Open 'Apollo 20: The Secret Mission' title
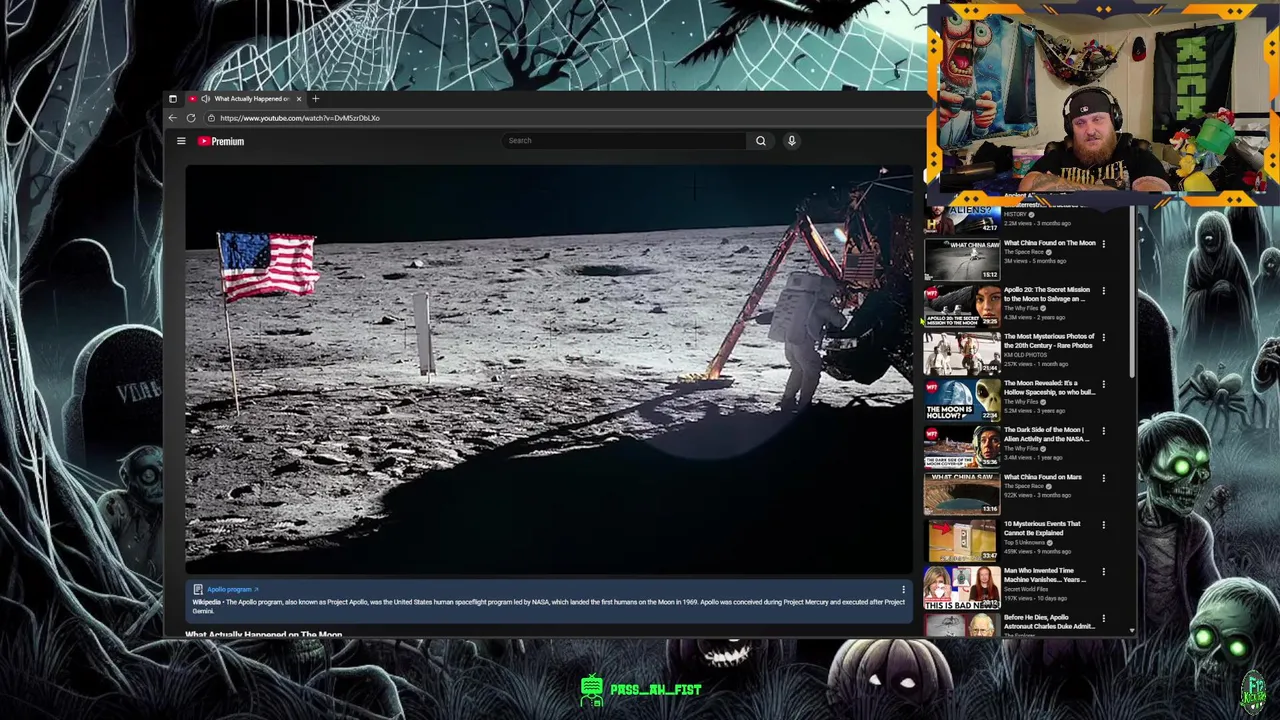This screenshot has height=720, width=1280. coord(1046,294)
